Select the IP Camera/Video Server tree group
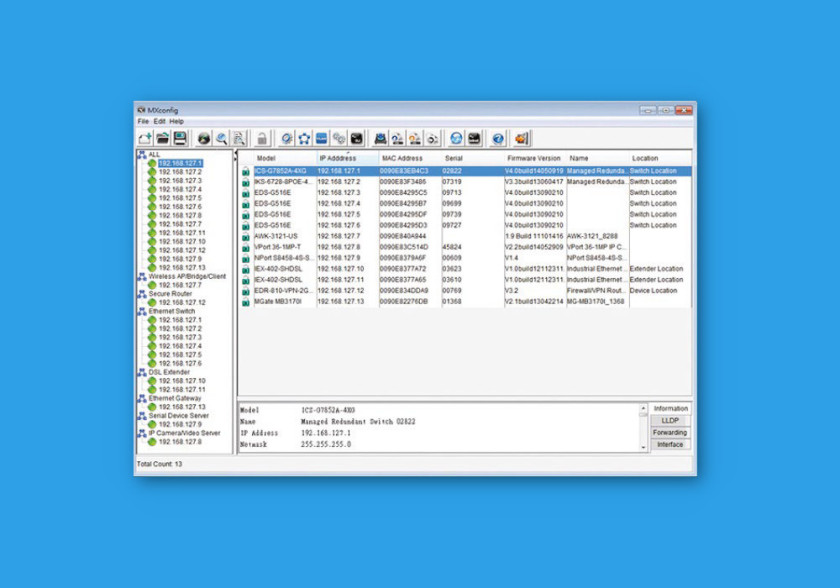840x588 pixels. tap(184, 433)
